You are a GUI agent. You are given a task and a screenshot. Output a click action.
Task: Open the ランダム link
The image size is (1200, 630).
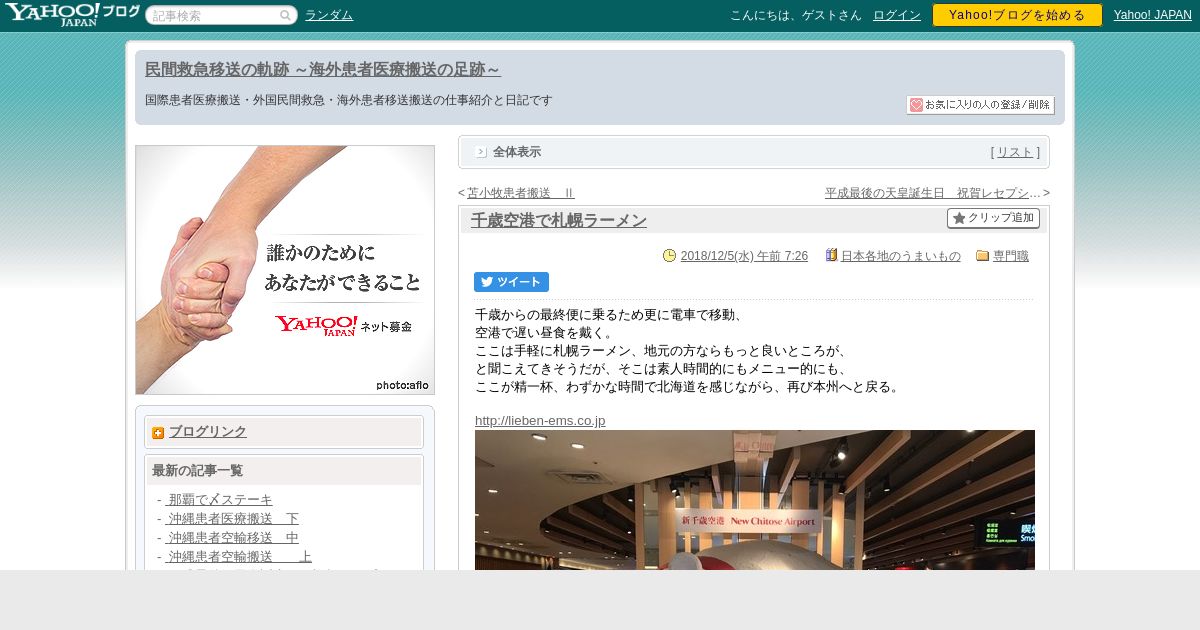point(329,15)
